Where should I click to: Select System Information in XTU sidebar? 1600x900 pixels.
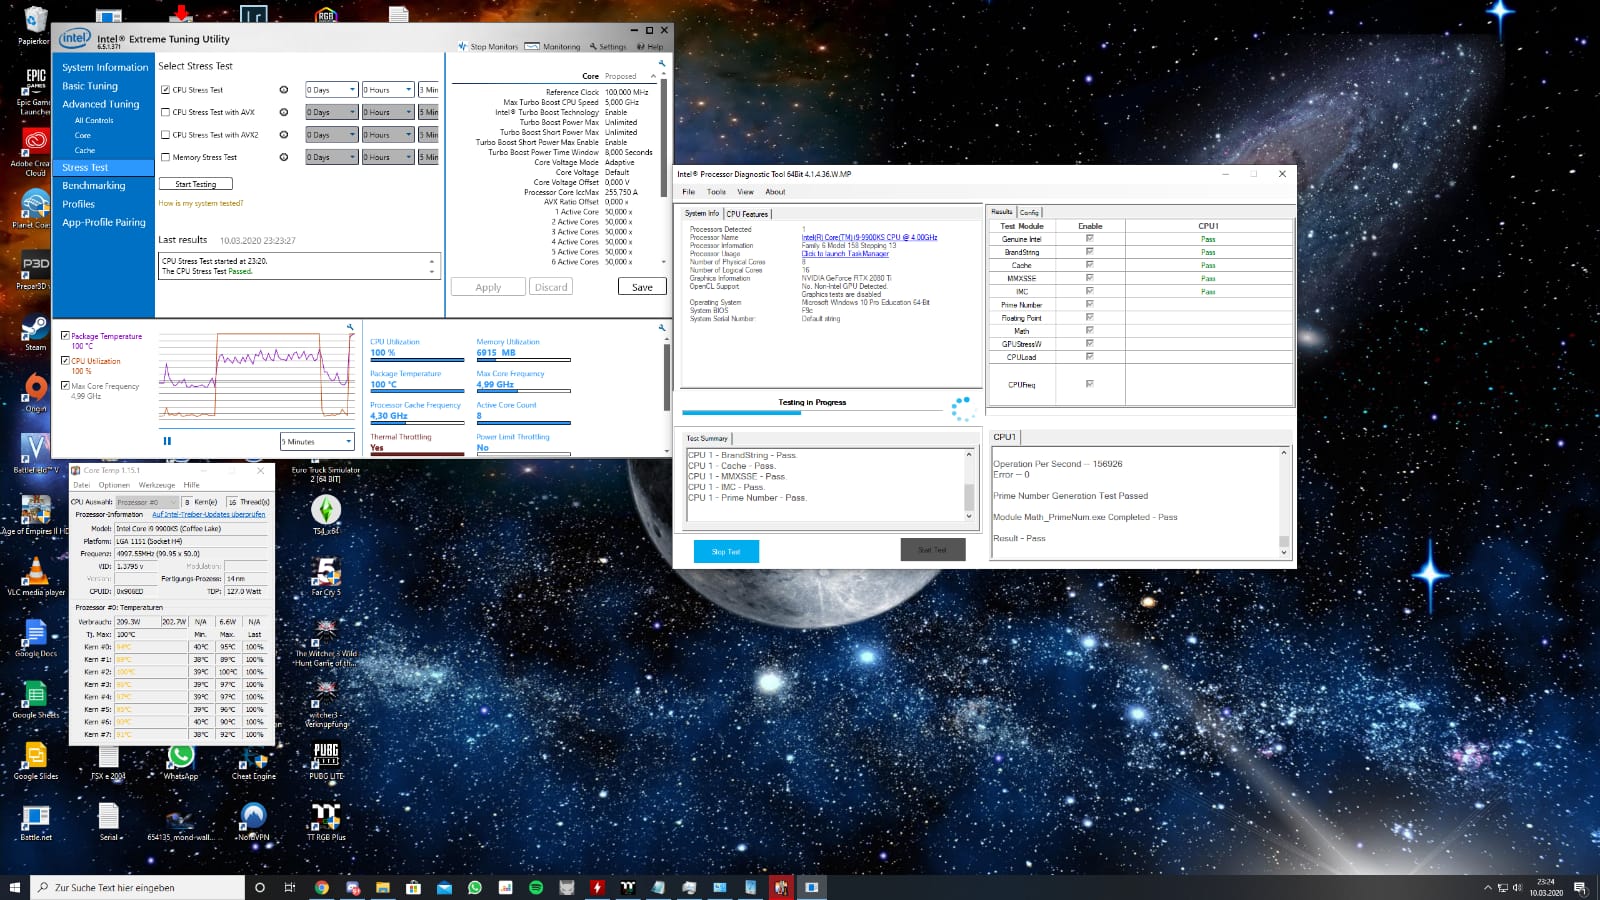point(105,67)
